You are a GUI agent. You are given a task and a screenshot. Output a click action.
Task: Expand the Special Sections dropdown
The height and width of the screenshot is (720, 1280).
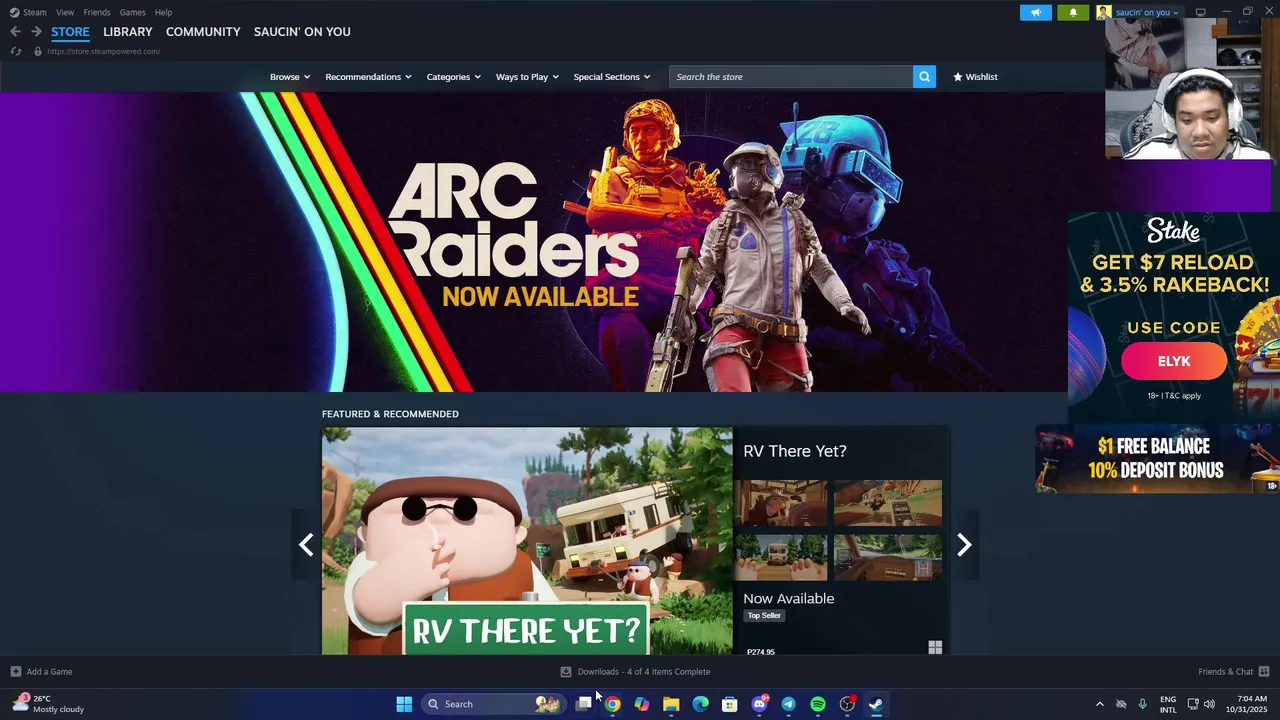(x=612, y=77)
